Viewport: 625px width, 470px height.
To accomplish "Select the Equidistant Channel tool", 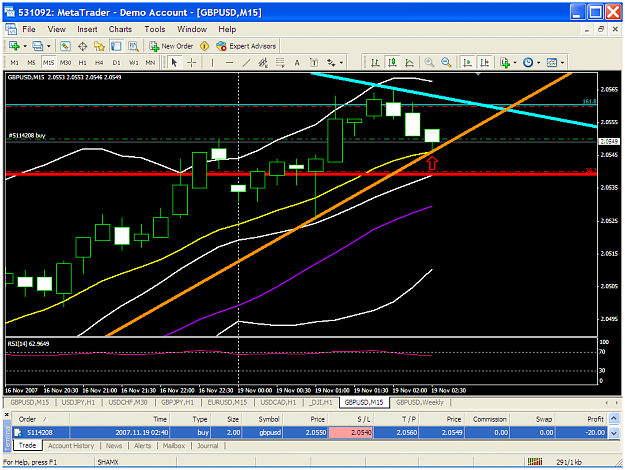I will tap(263, 63).
